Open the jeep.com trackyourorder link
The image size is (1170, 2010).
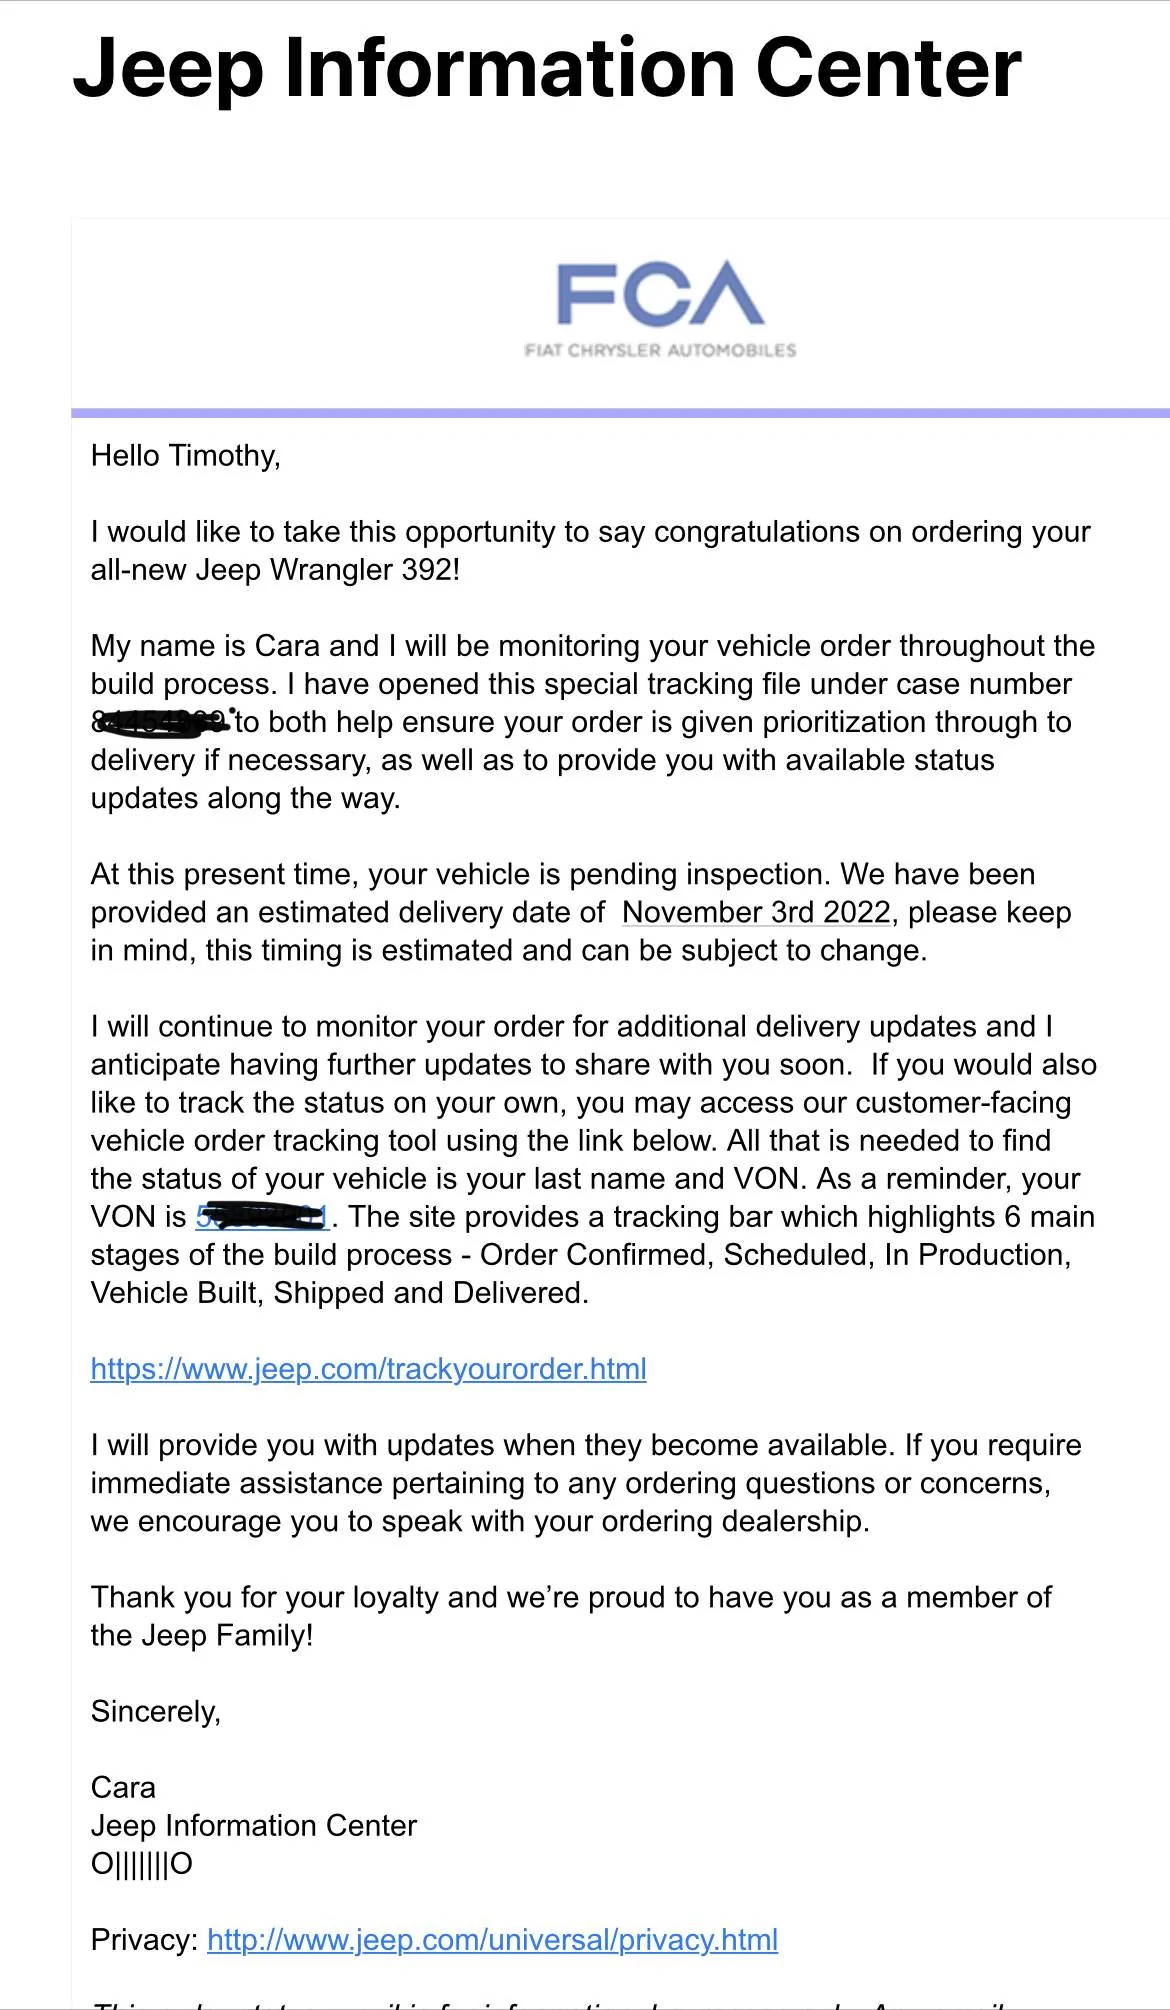368,1369
